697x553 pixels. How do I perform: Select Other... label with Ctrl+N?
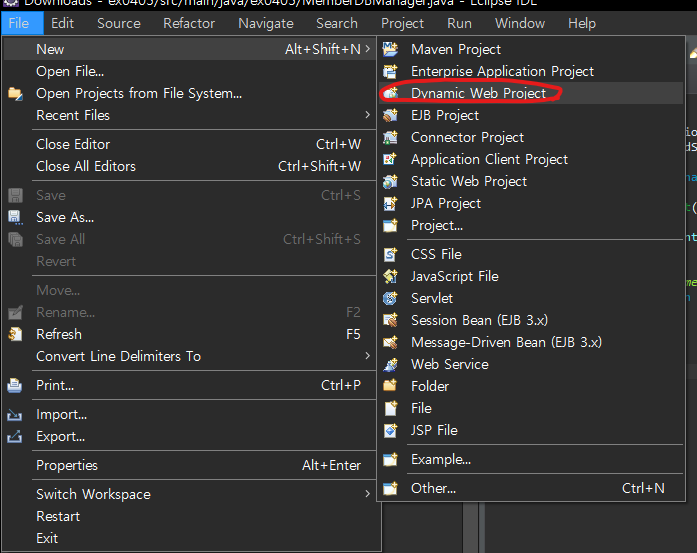click(x=433, y=488)
